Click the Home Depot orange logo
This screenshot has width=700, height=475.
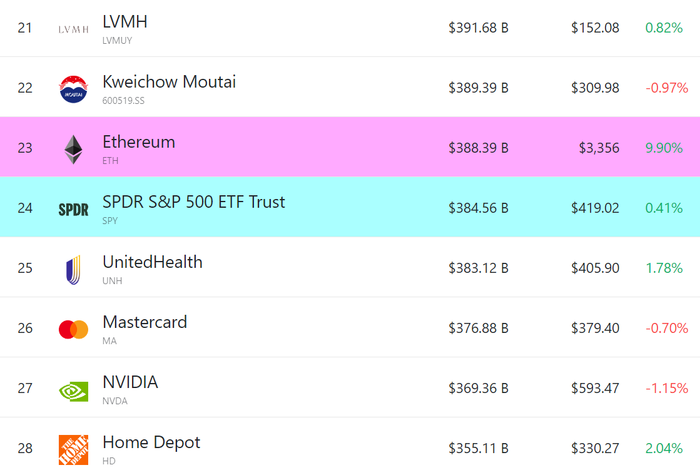(73, 450)
